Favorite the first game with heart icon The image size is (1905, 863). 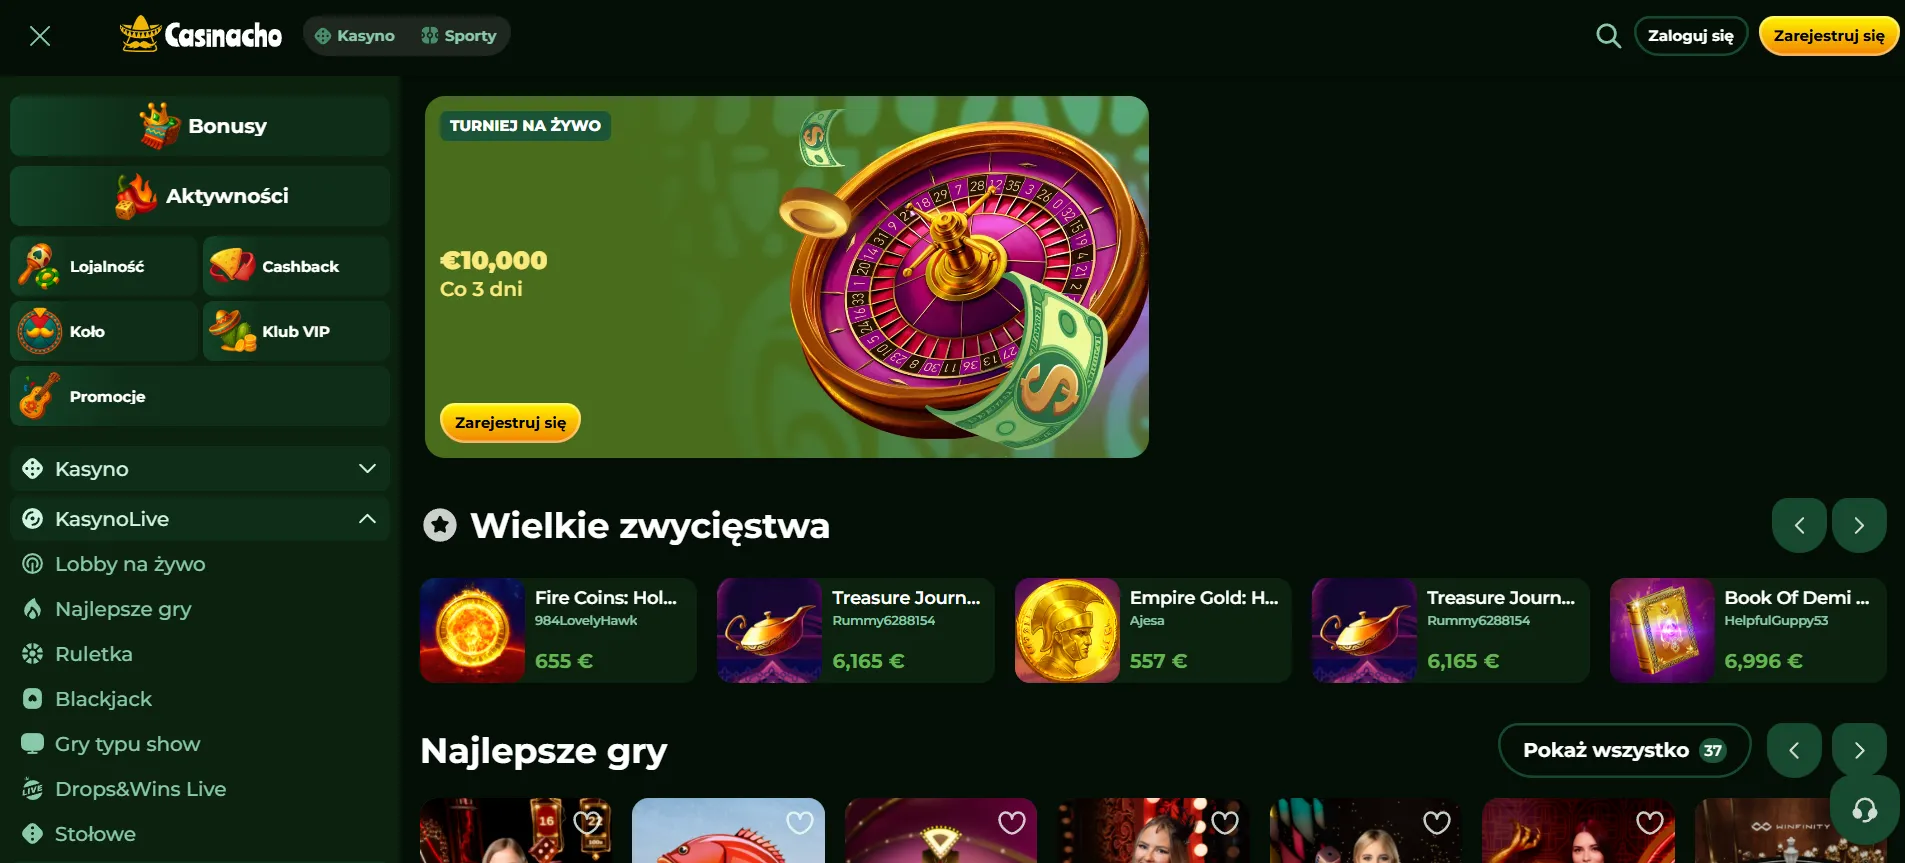(x=587, y=822)
